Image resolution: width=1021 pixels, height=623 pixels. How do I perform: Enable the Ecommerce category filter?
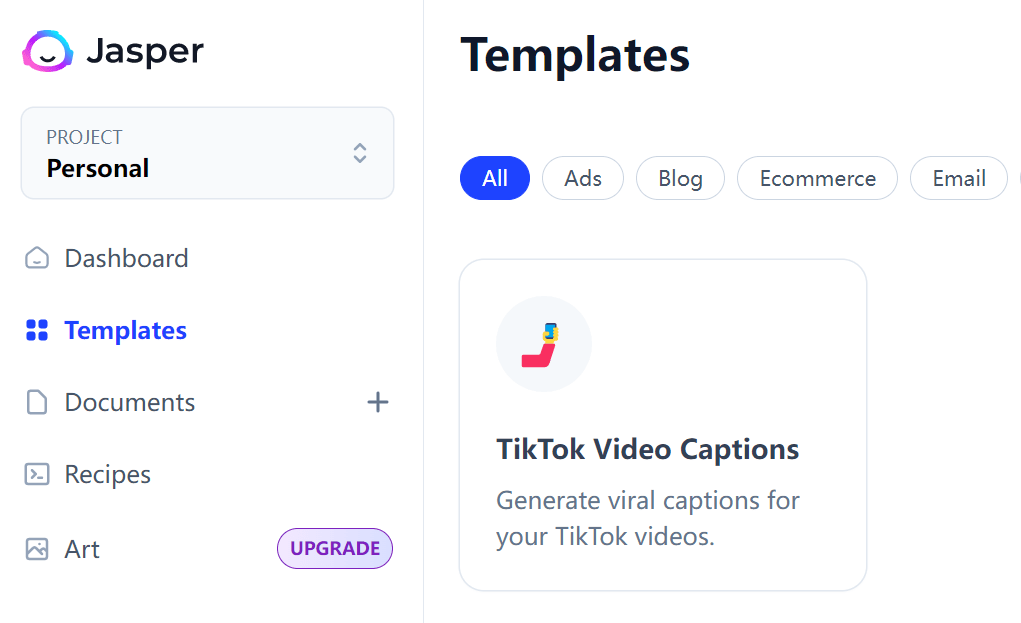click(817, 178)
